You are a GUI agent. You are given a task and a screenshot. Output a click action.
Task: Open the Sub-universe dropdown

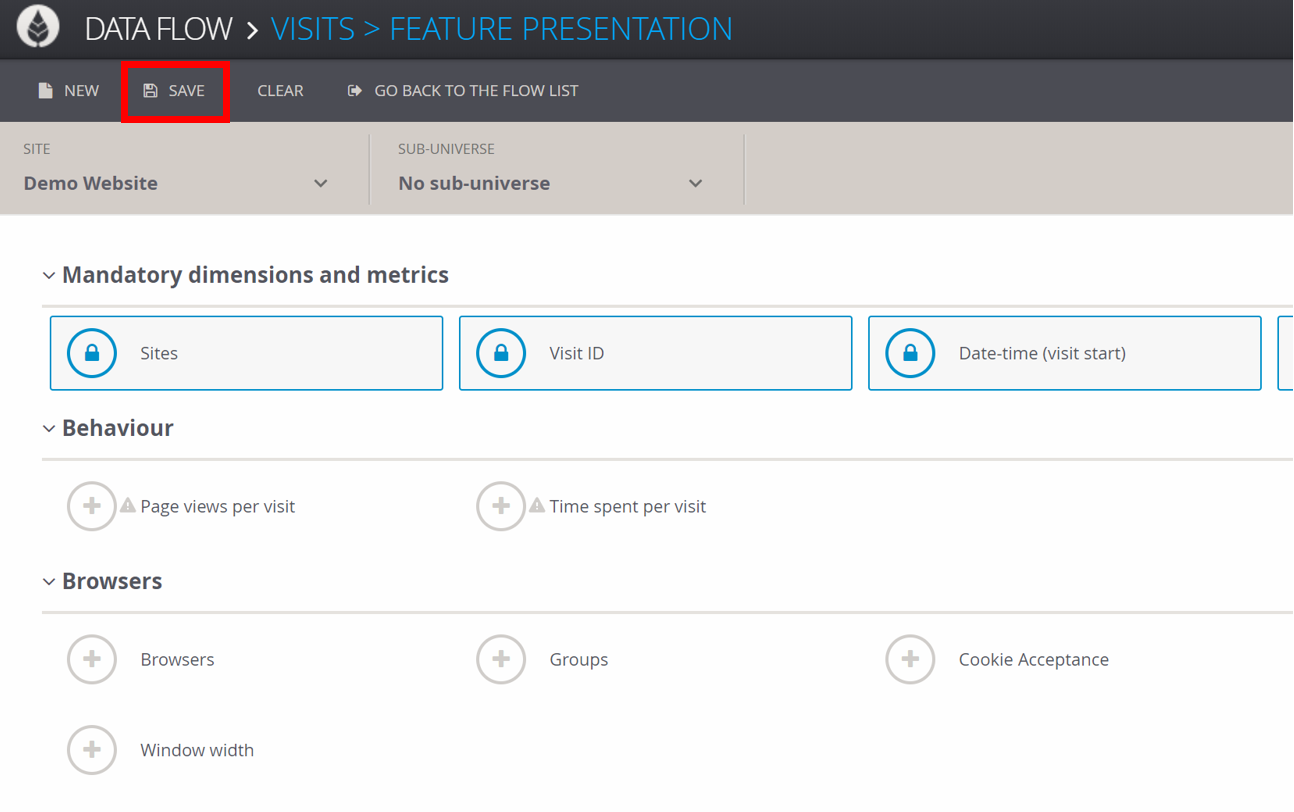550,183
